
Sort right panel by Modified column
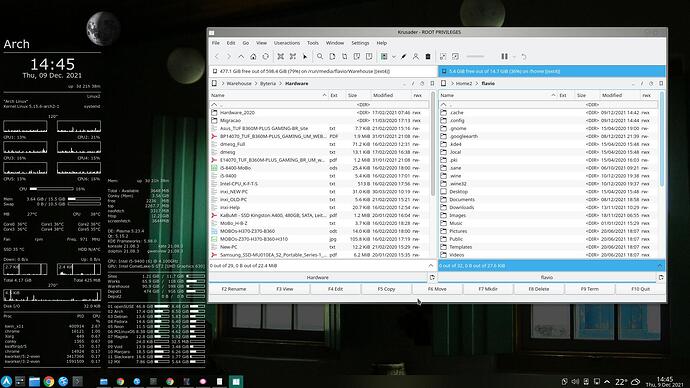click(620, 95)
